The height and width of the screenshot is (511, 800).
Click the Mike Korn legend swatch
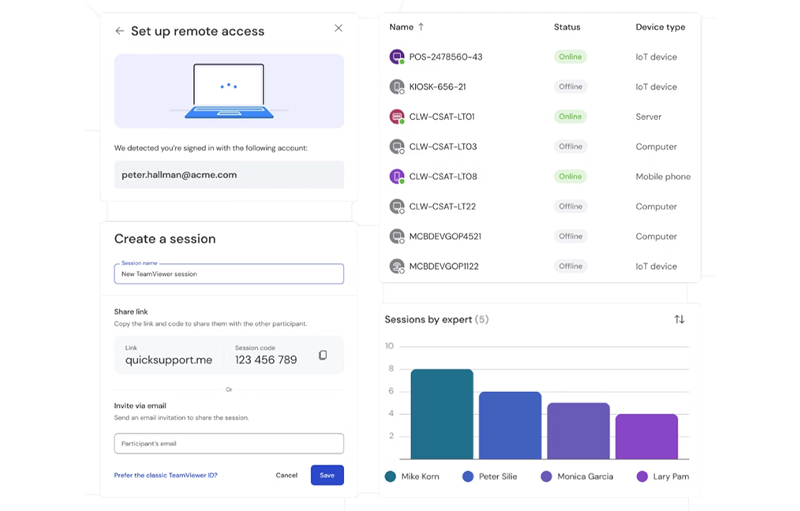[390, 476]
